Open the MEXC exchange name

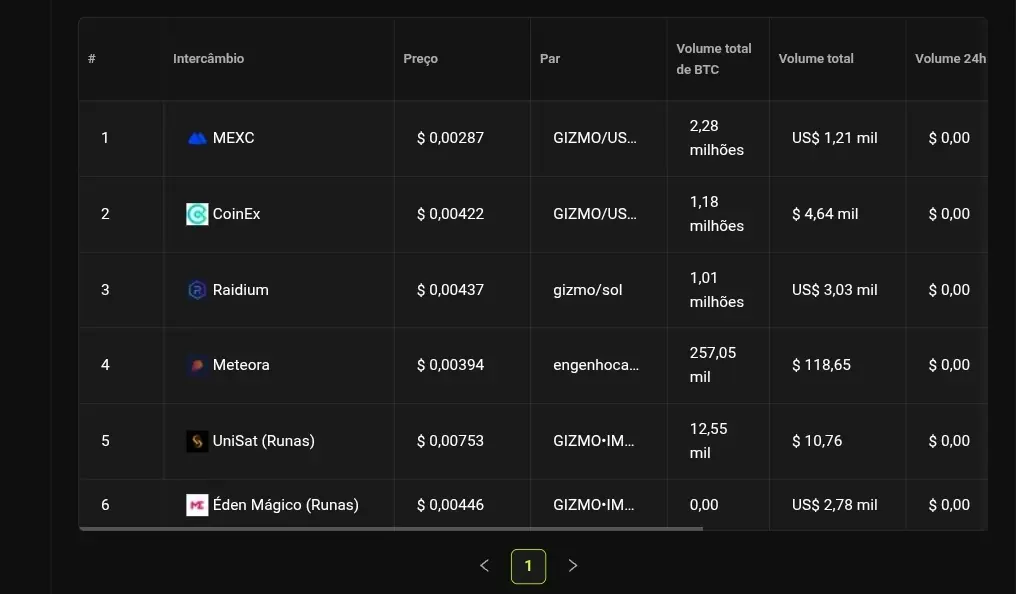click(233, 138)
